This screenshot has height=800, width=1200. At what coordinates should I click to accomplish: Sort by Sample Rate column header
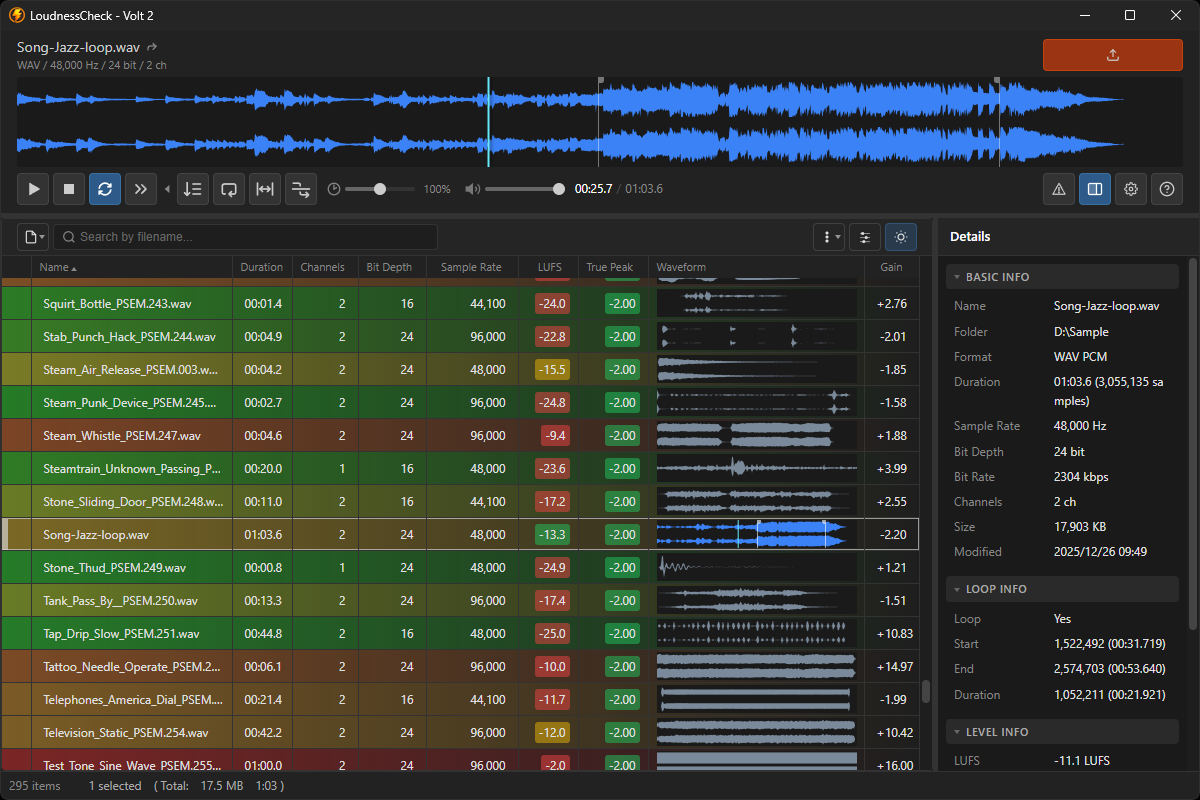click(x=471, y=267)
